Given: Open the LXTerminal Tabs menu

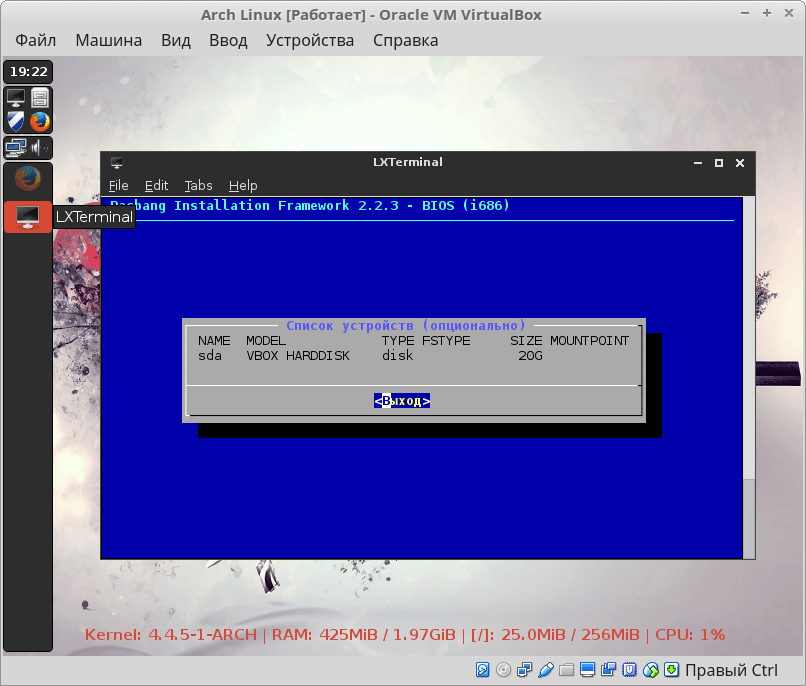Looking at the screenshot, I should pyautogui.click(x=198, y=185).
